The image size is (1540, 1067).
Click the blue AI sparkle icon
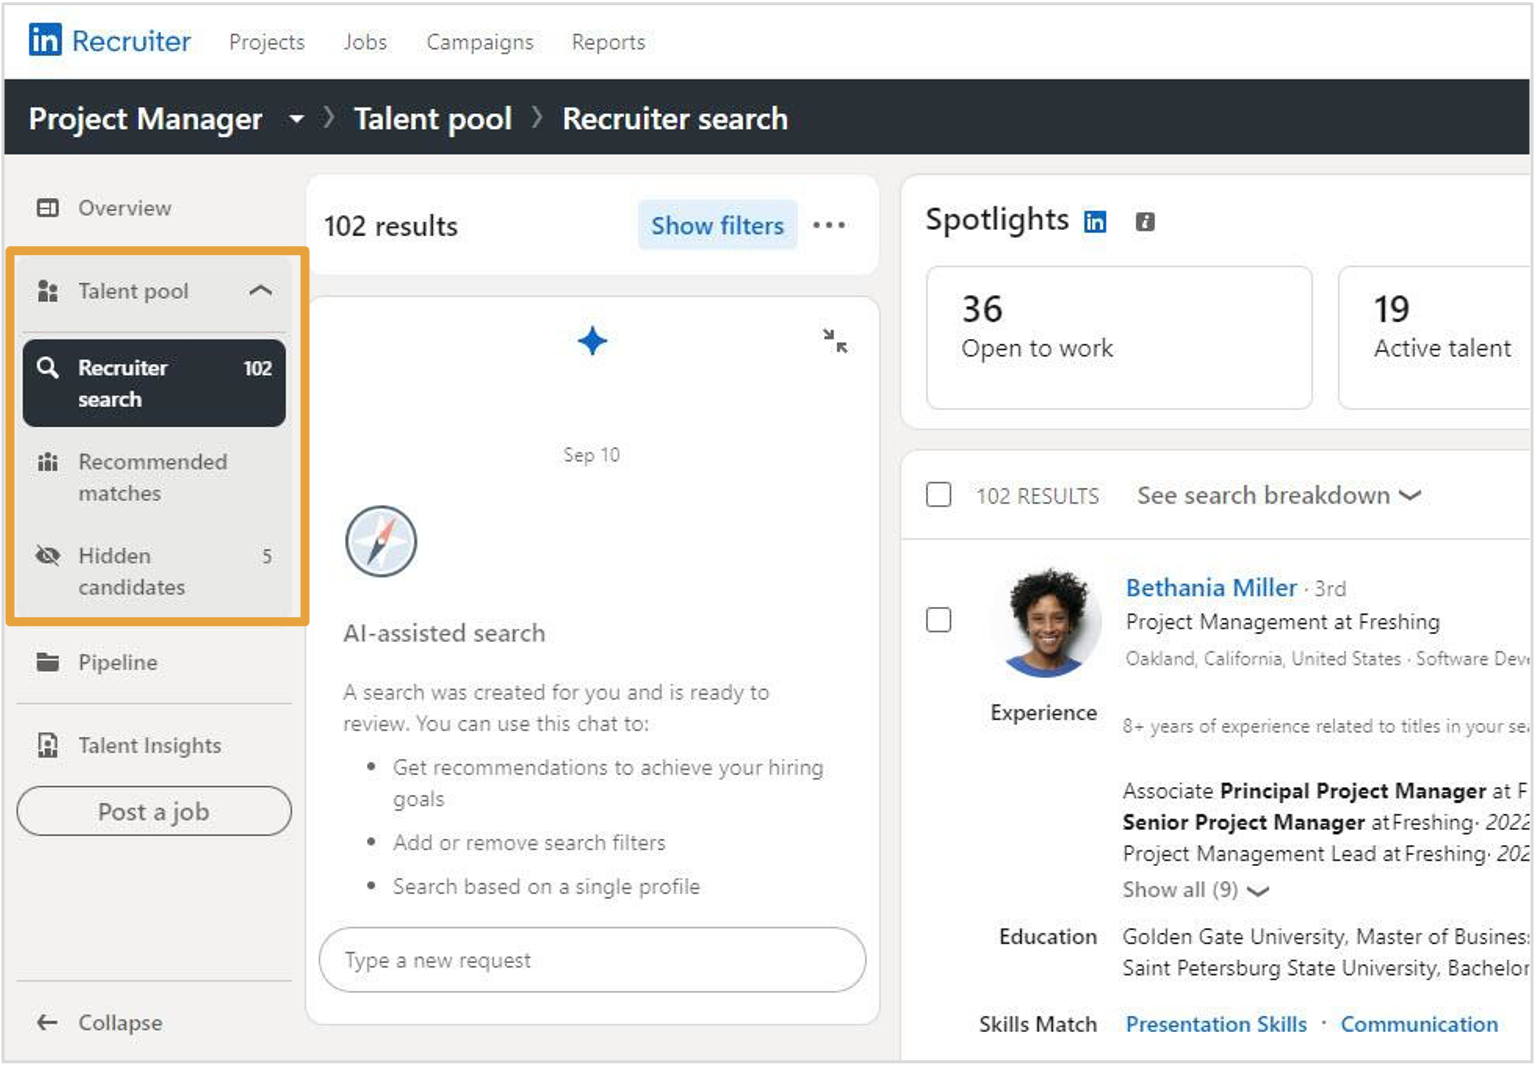[592, 341]
